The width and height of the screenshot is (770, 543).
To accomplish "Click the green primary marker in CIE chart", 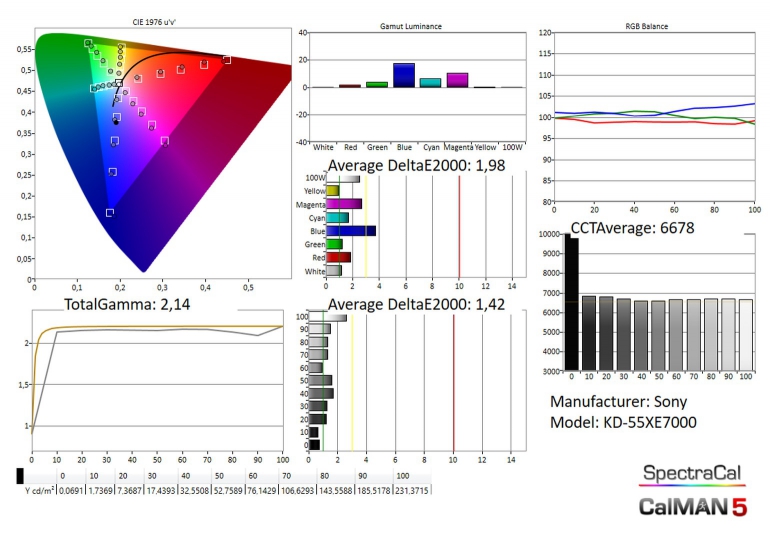I will (88, 43).
